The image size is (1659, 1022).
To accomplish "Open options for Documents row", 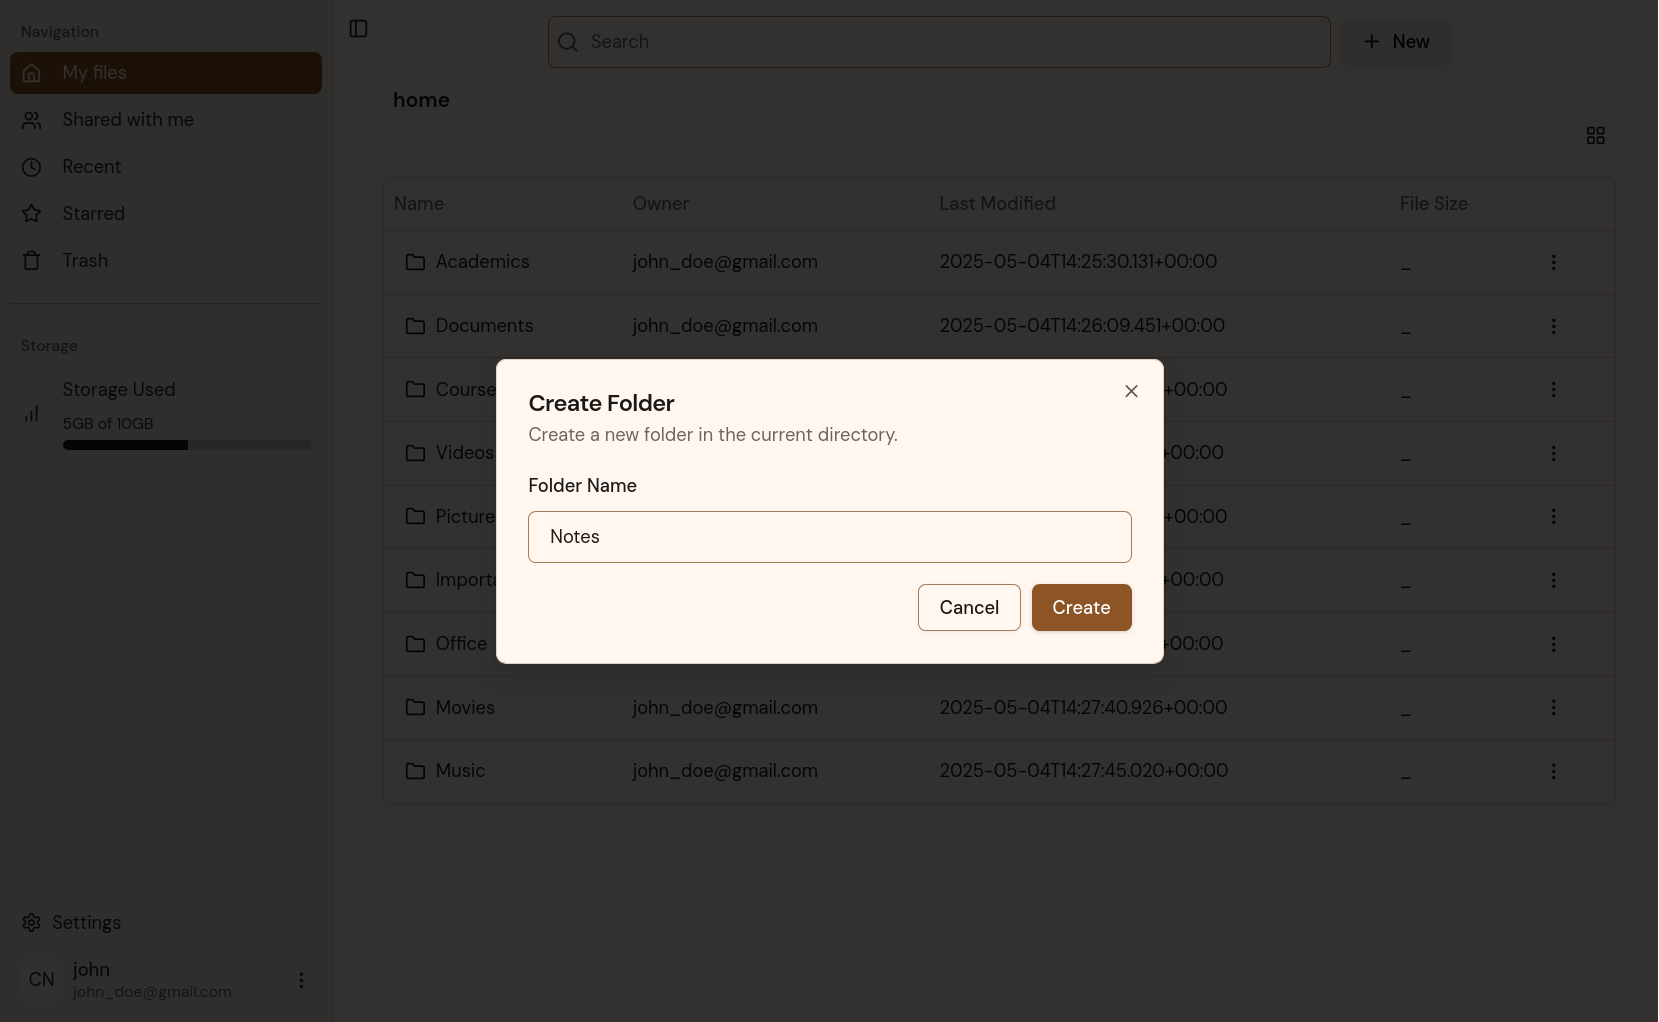I will (1553, 326).
